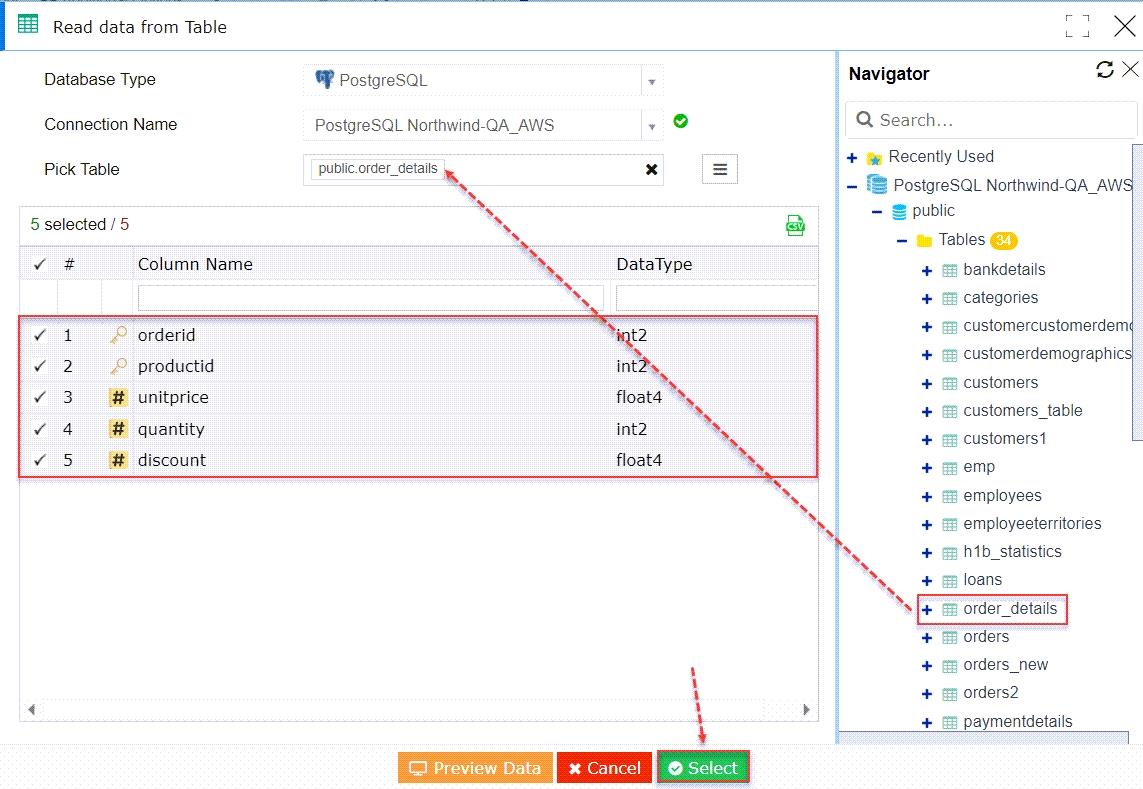The height and width of the screenshot is (789, 1143).
Task: Export column list as CSV file
Action: (x=794, y=225)
